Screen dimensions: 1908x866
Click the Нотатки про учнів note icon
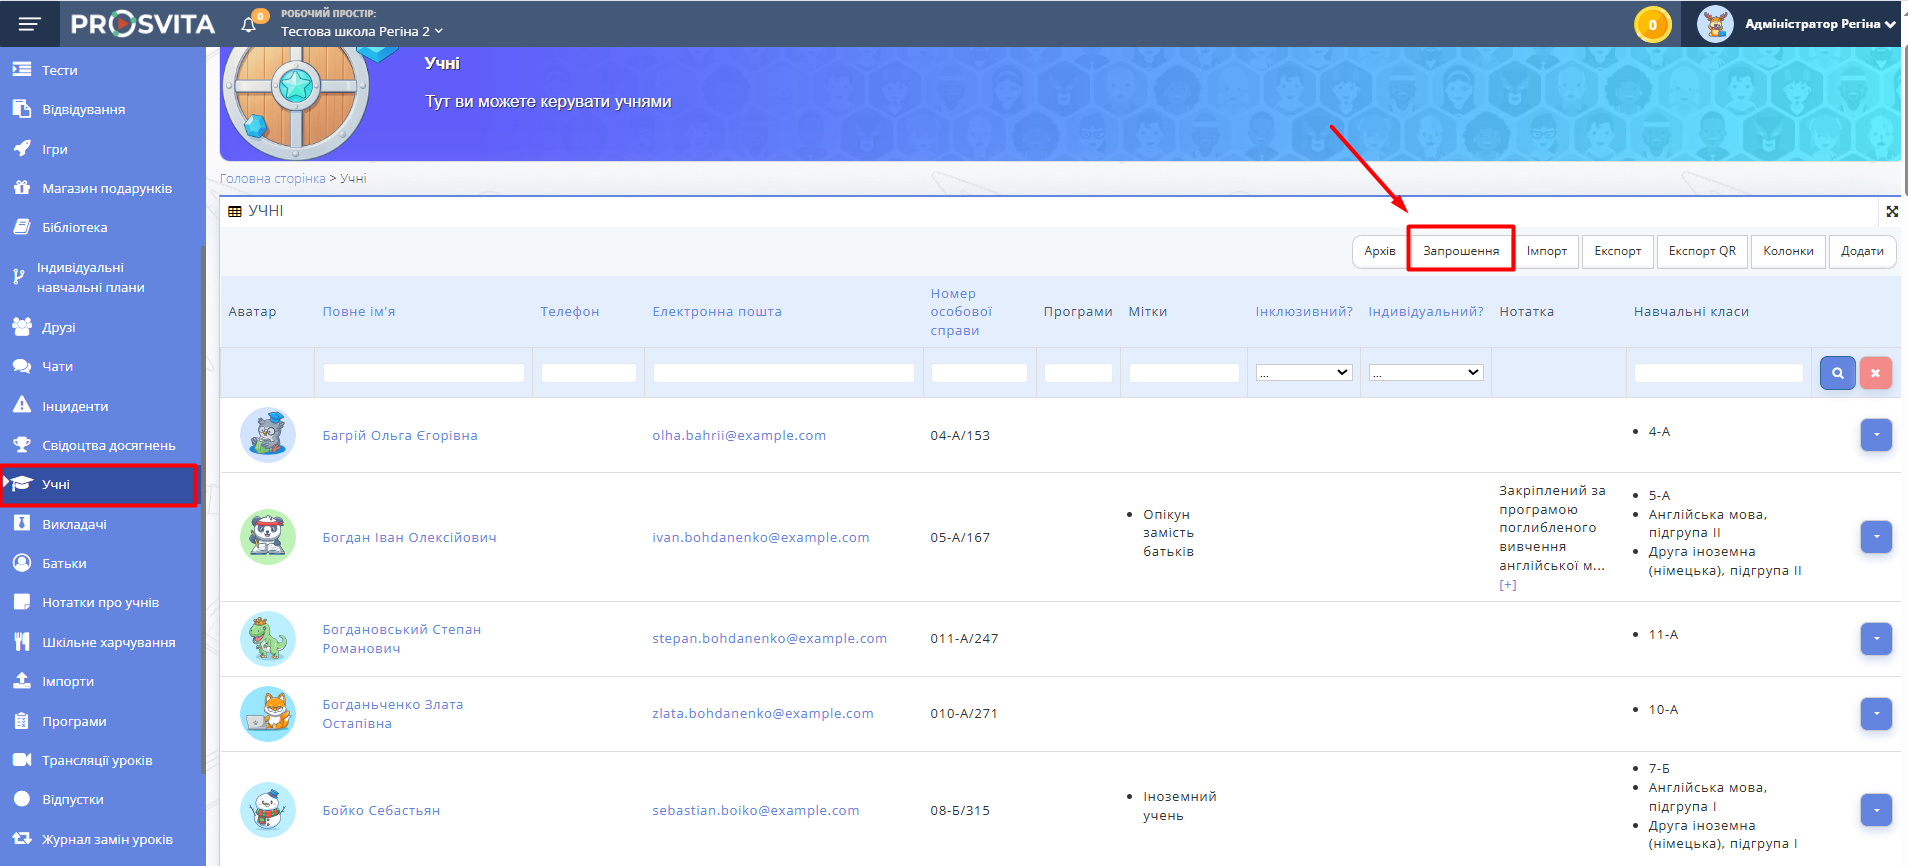pyautogui.click(x=22, y=602)
